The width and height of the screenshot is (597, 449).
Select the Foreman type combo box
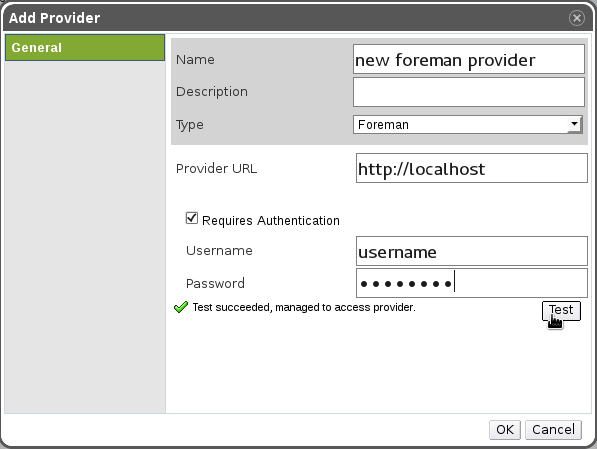(468, 125)
